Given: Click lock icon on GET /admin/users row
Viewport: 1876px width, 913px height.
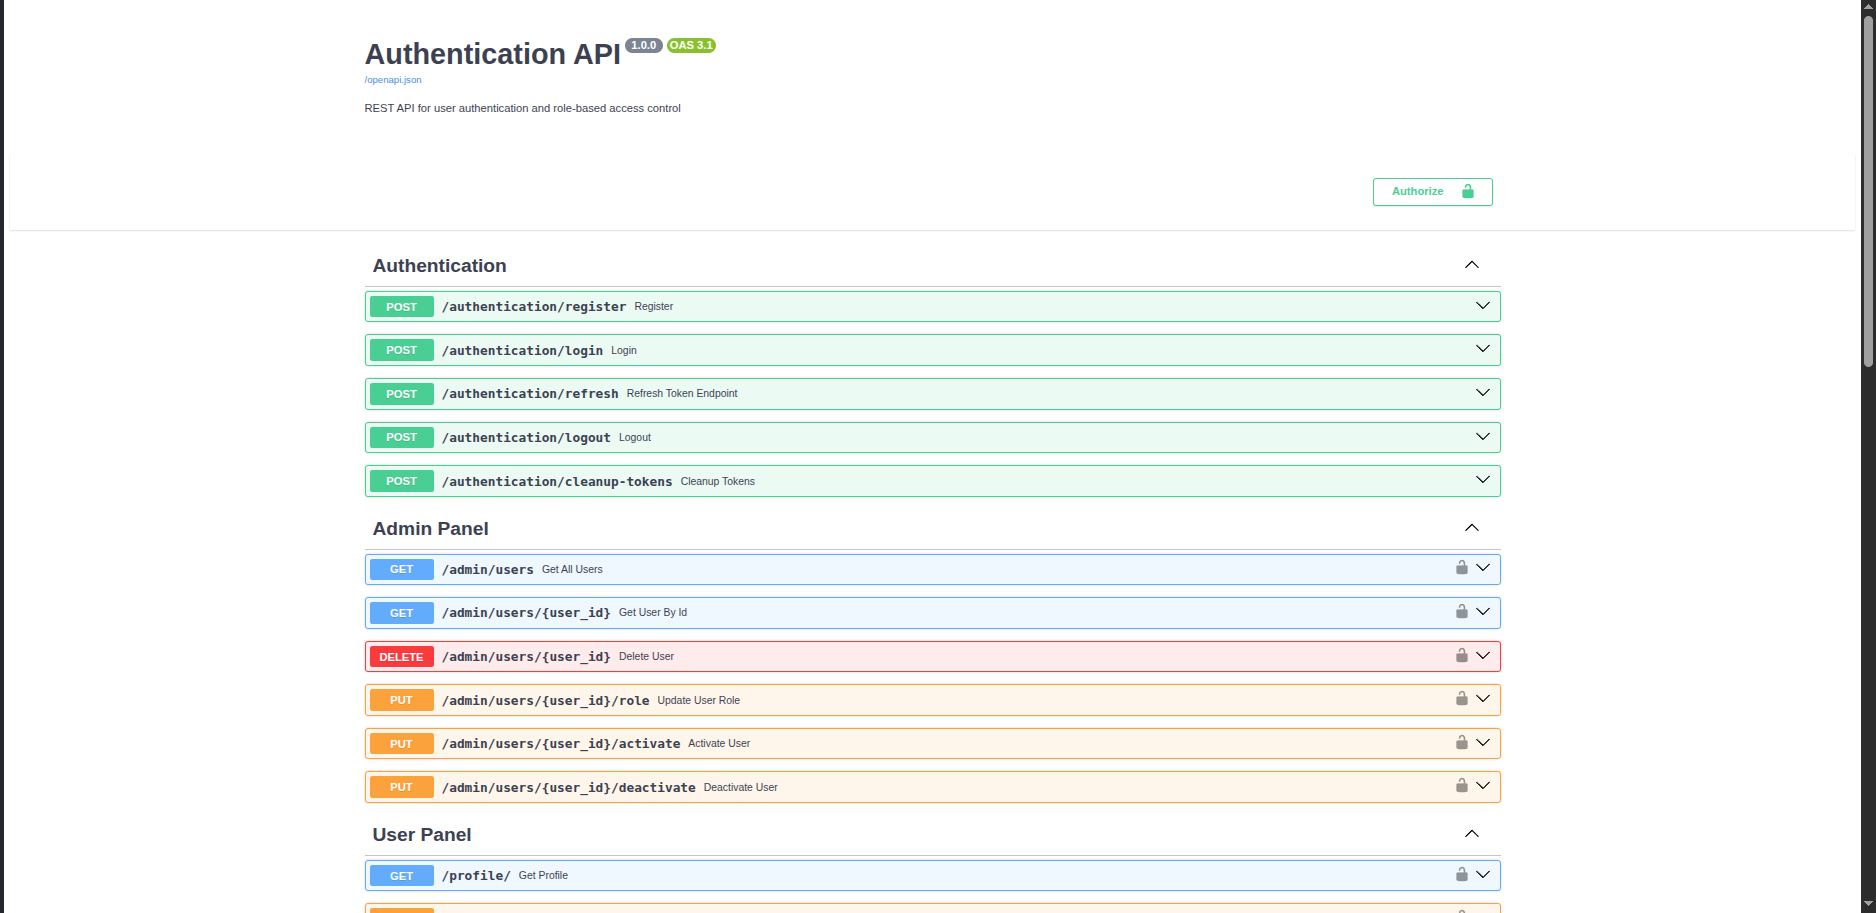Looking at the screenshot, I should pyautogui.click(x=1461, y=568).
